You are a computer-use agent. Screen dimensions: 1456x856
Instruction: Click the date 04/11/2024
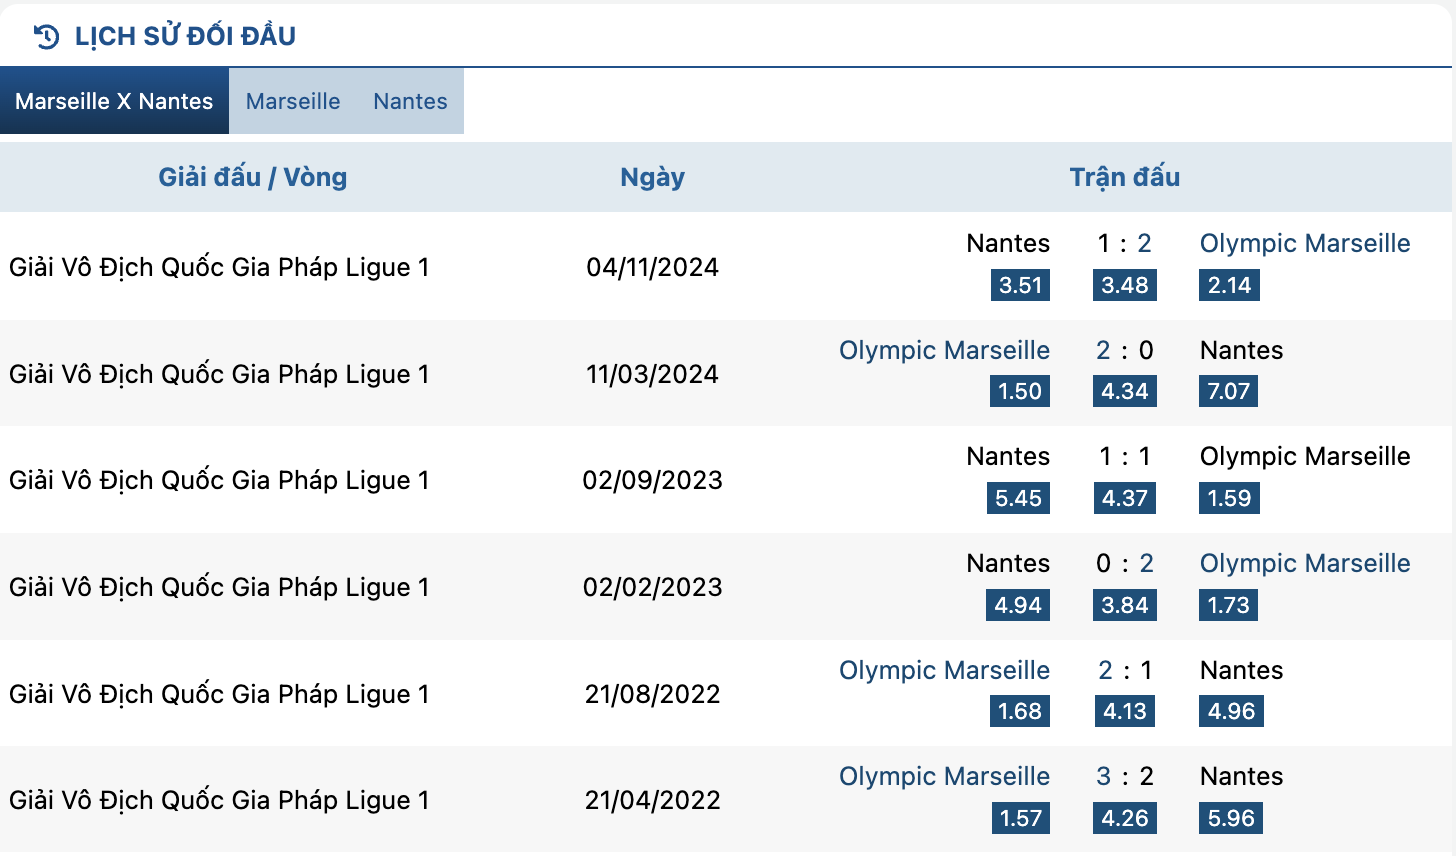point(653,267)
